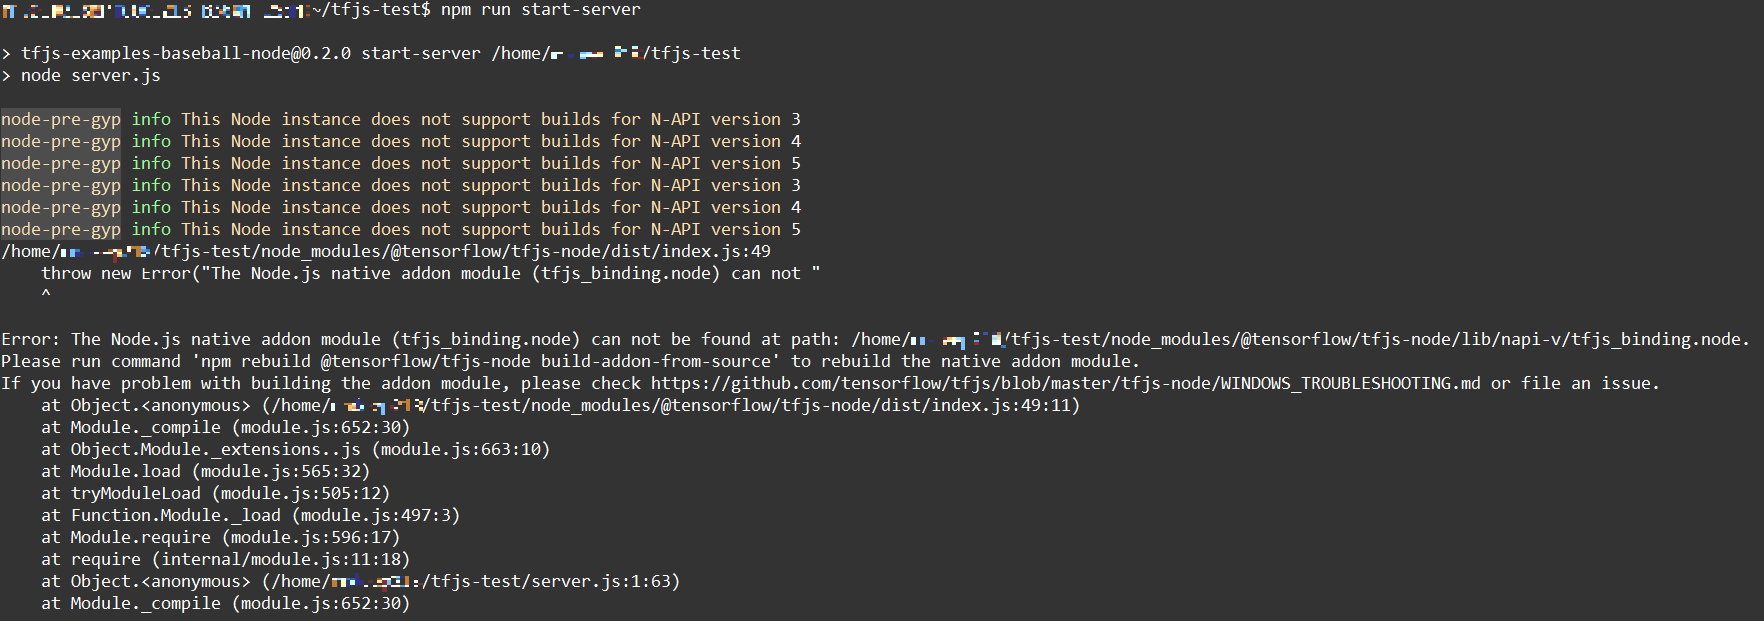The image size is (1764, 621).
Task: Click the server.js:1:63 stack trace entry
Action: [x=361, y=581]
